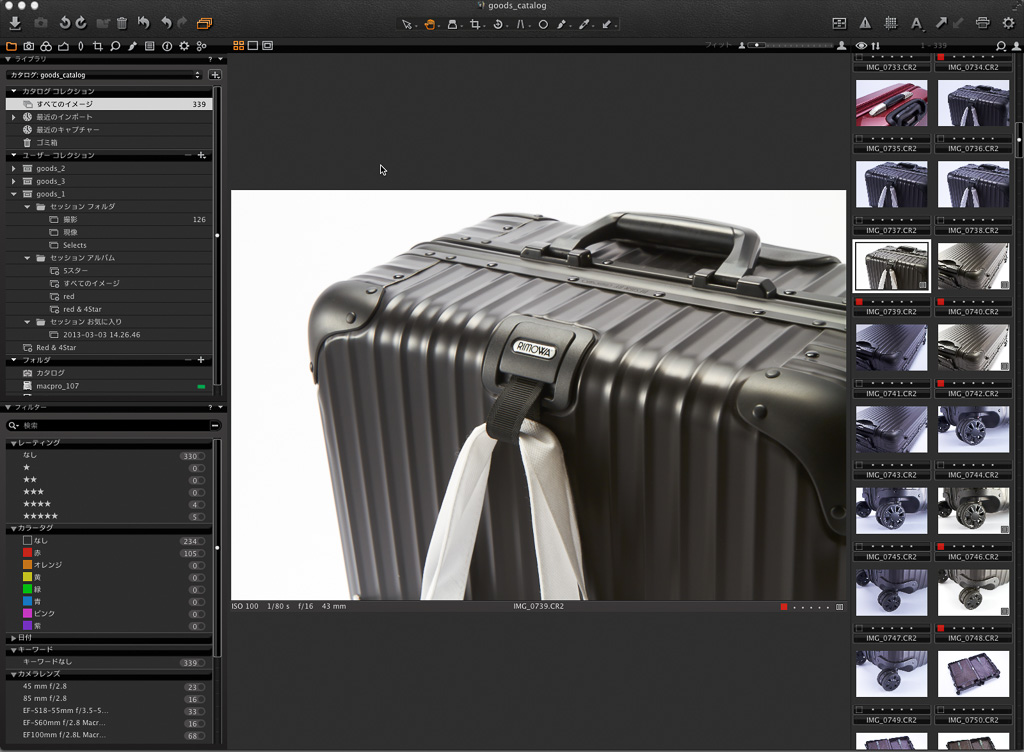The height and width of the screenshot is (752, 1024).
Task: Open Preferences gear icon at top right
Action: 1008,23
